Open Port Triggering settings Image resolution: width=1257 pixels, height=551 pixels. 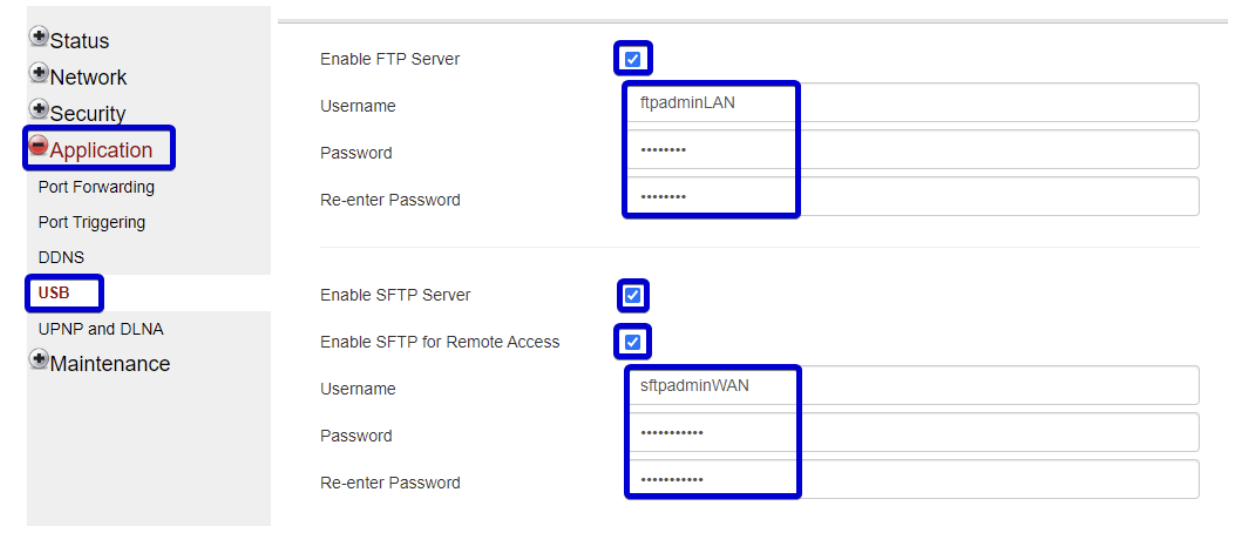(x=91, y=222)
